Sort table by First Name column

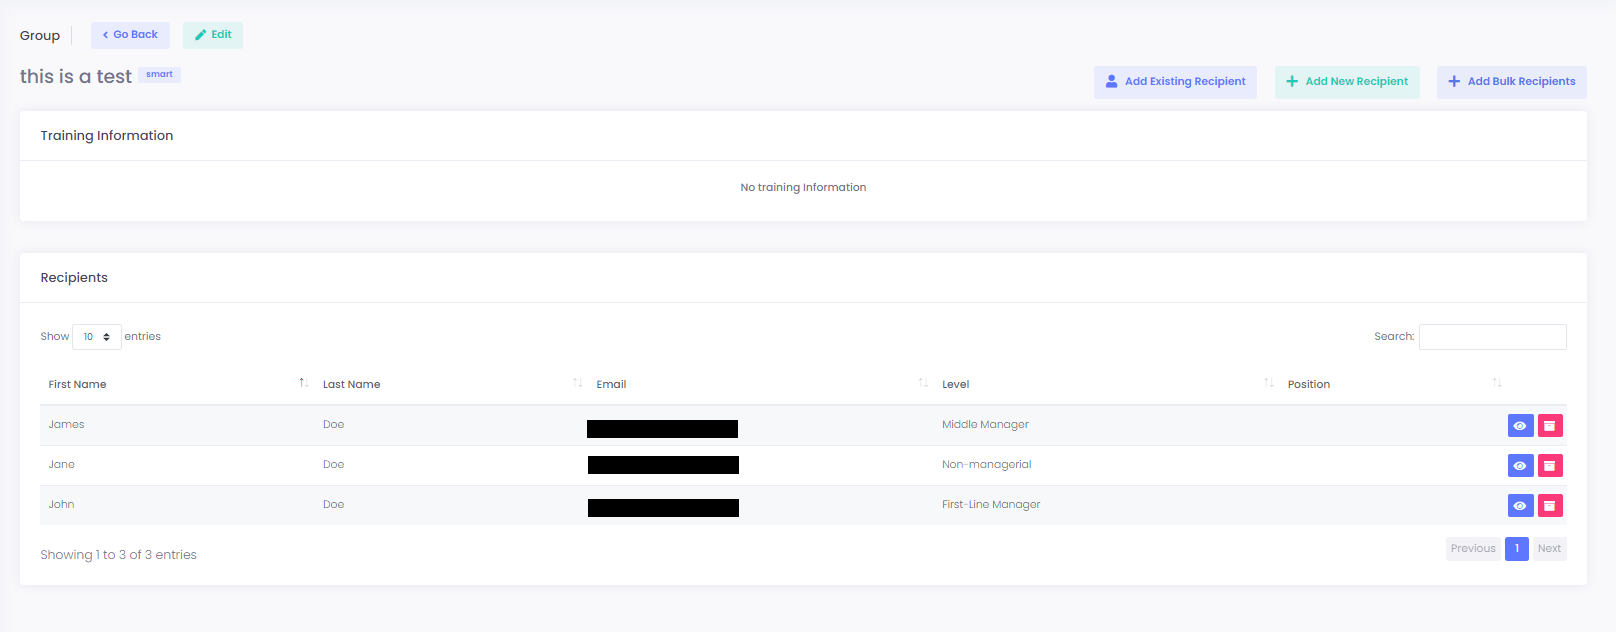pos(78,384)
